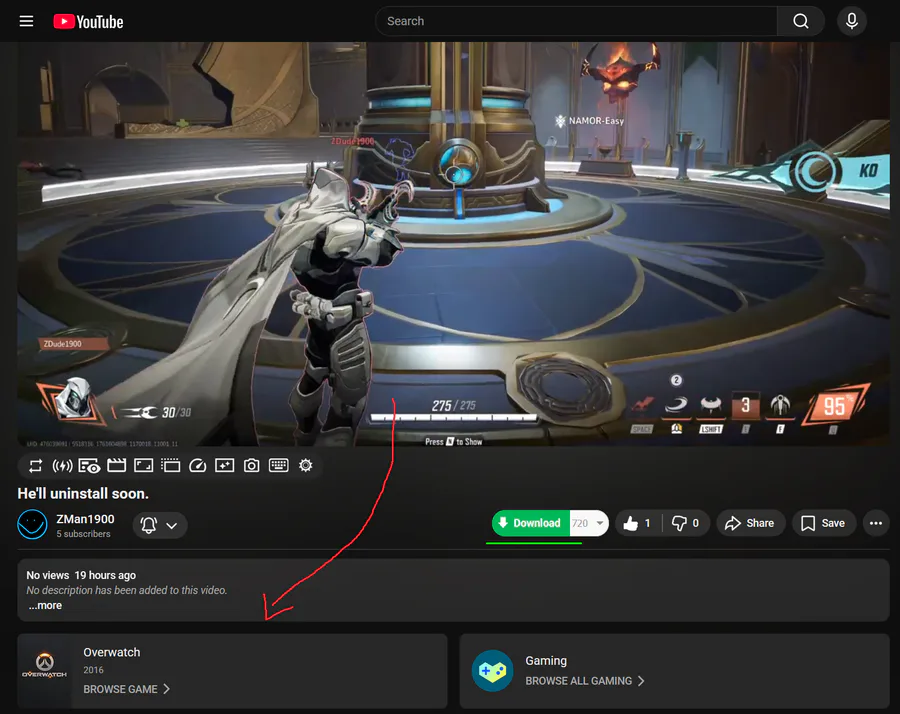Screen dimensions: 900x714
Task: Expand the description with ...more
Action: pyautogui.click(x=45, y=606)
